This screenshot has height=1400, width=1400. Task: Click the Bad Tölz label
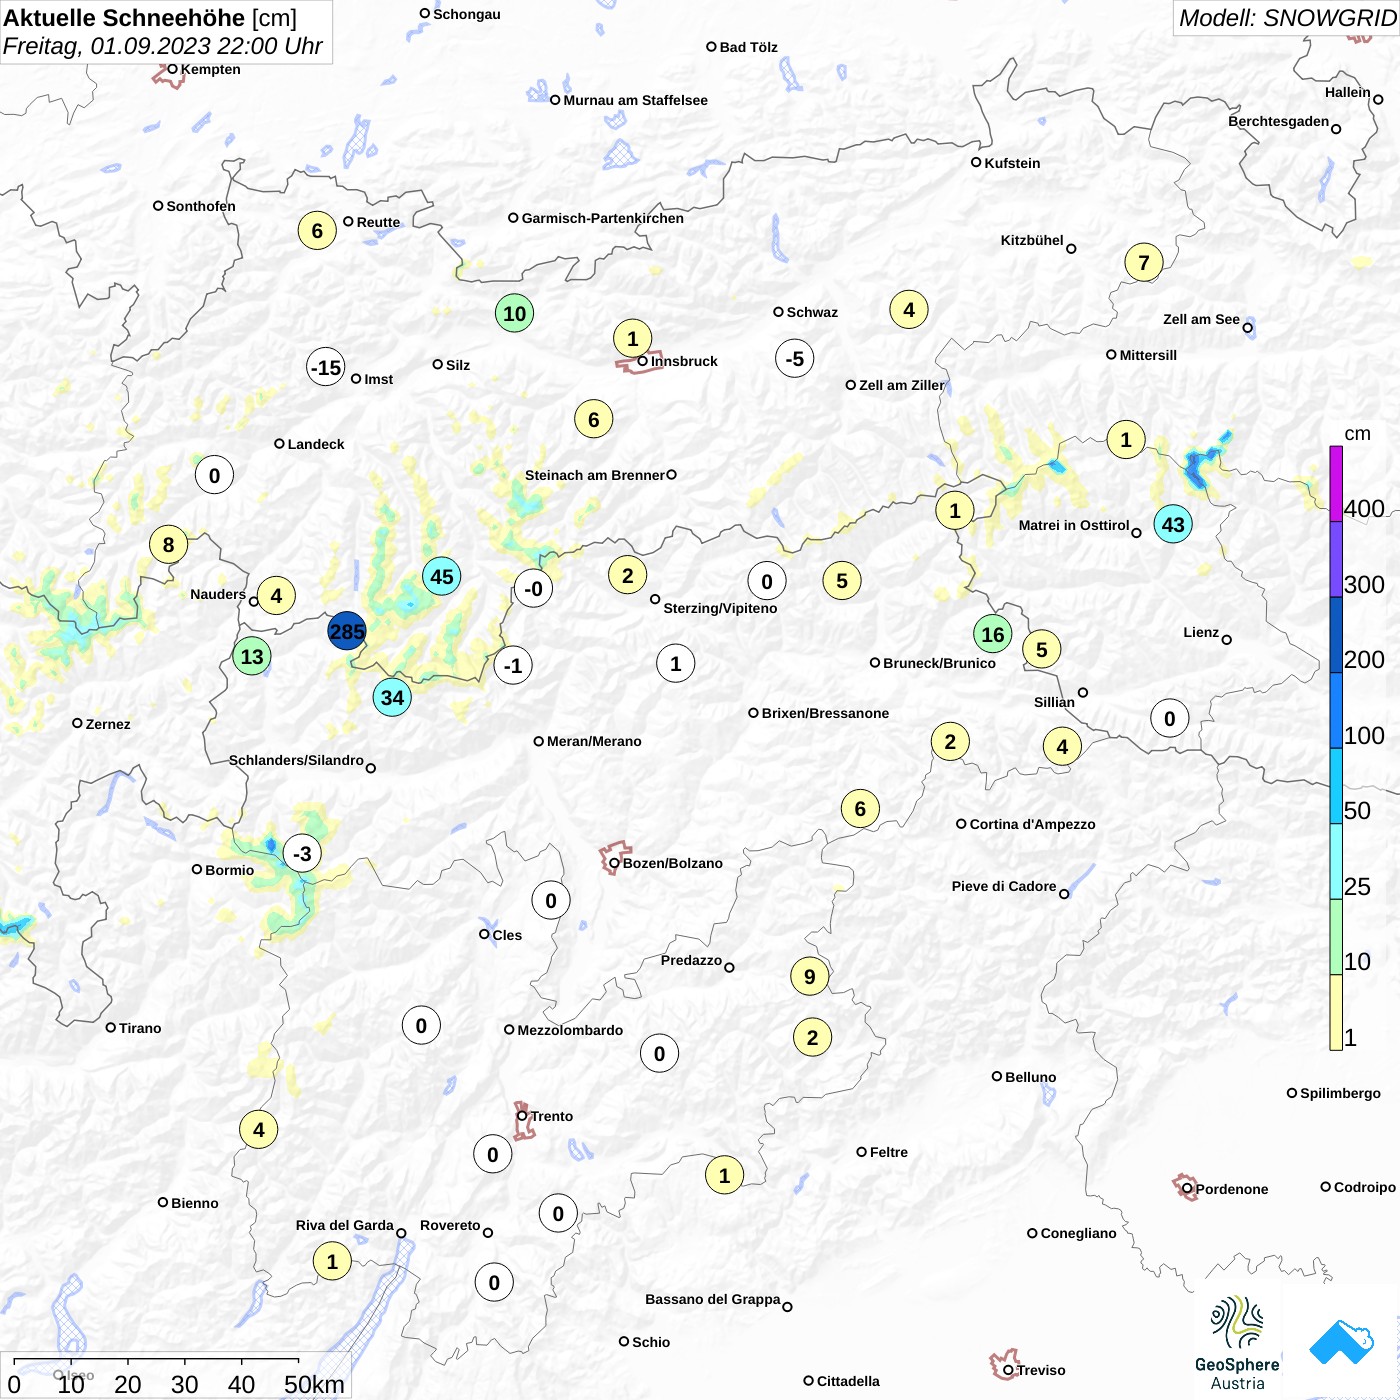[748, 47]
